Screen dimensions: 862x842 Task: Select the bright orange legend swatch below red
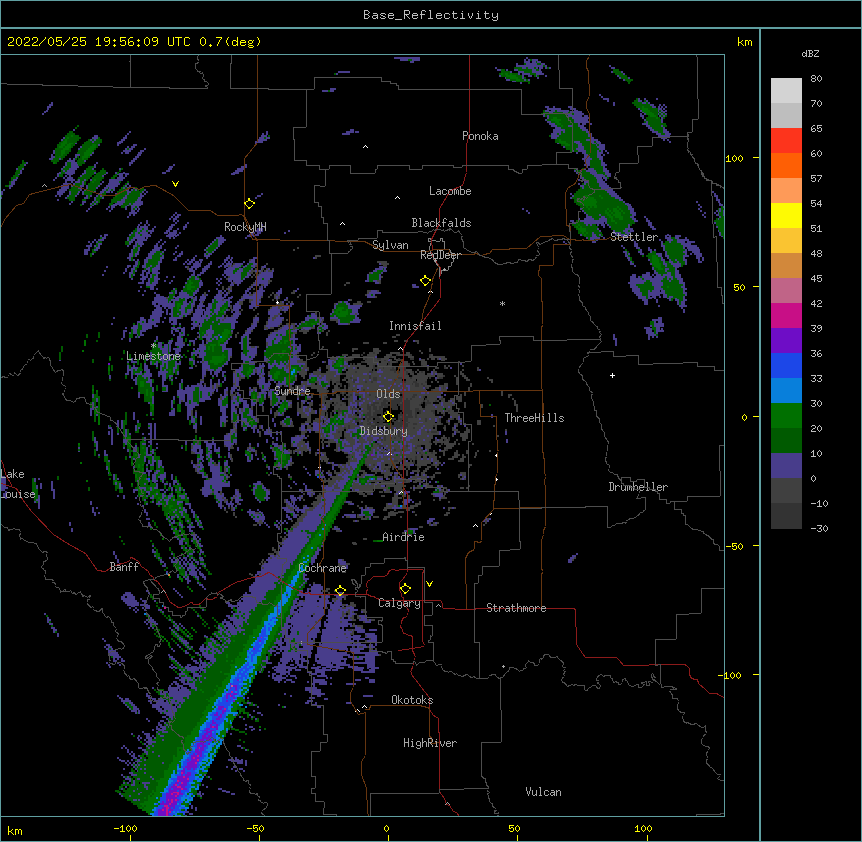click(786, 165)
